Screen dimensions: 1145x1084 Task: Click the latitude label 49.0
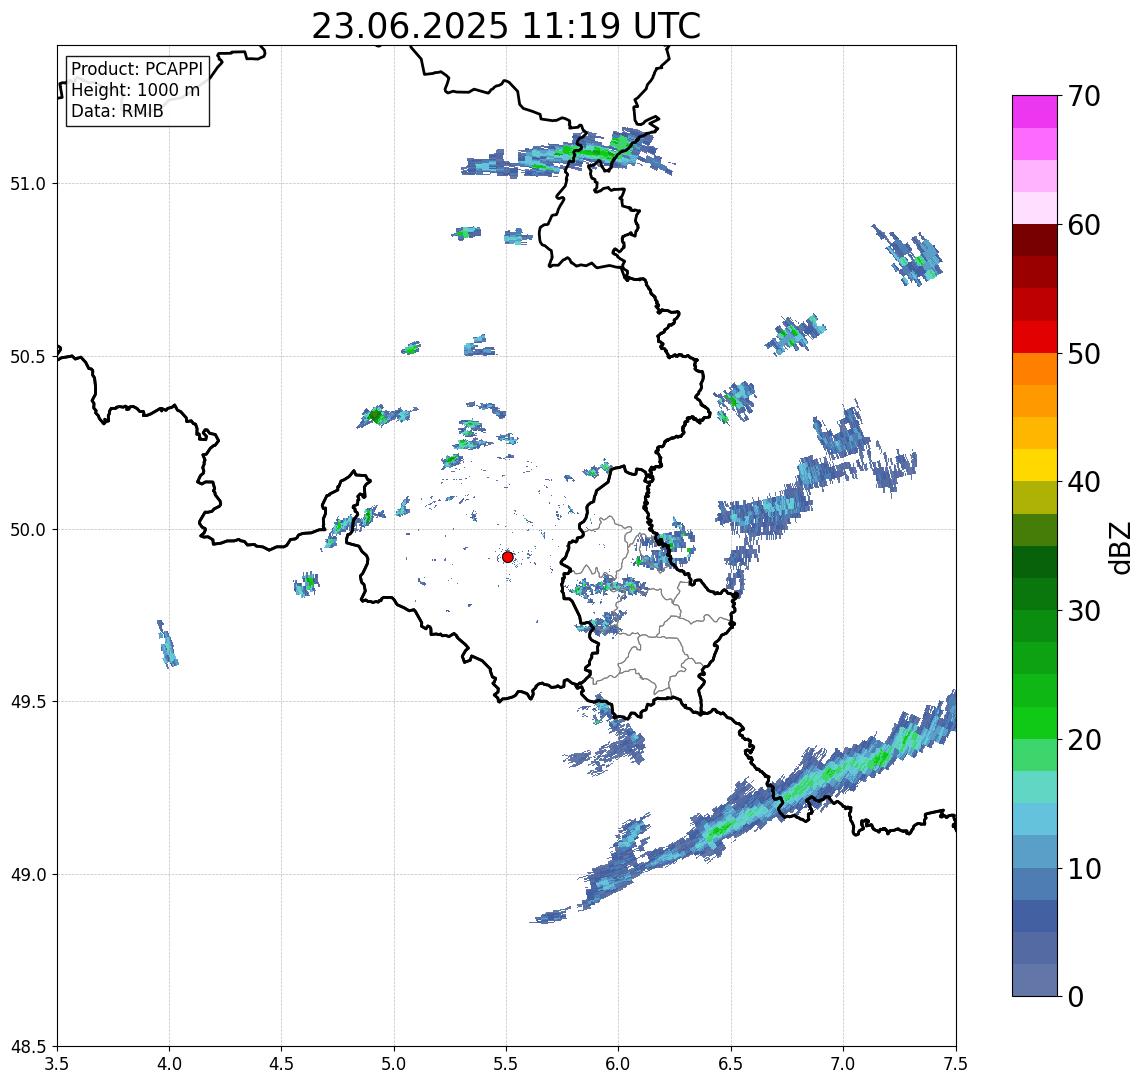point(28,874)
